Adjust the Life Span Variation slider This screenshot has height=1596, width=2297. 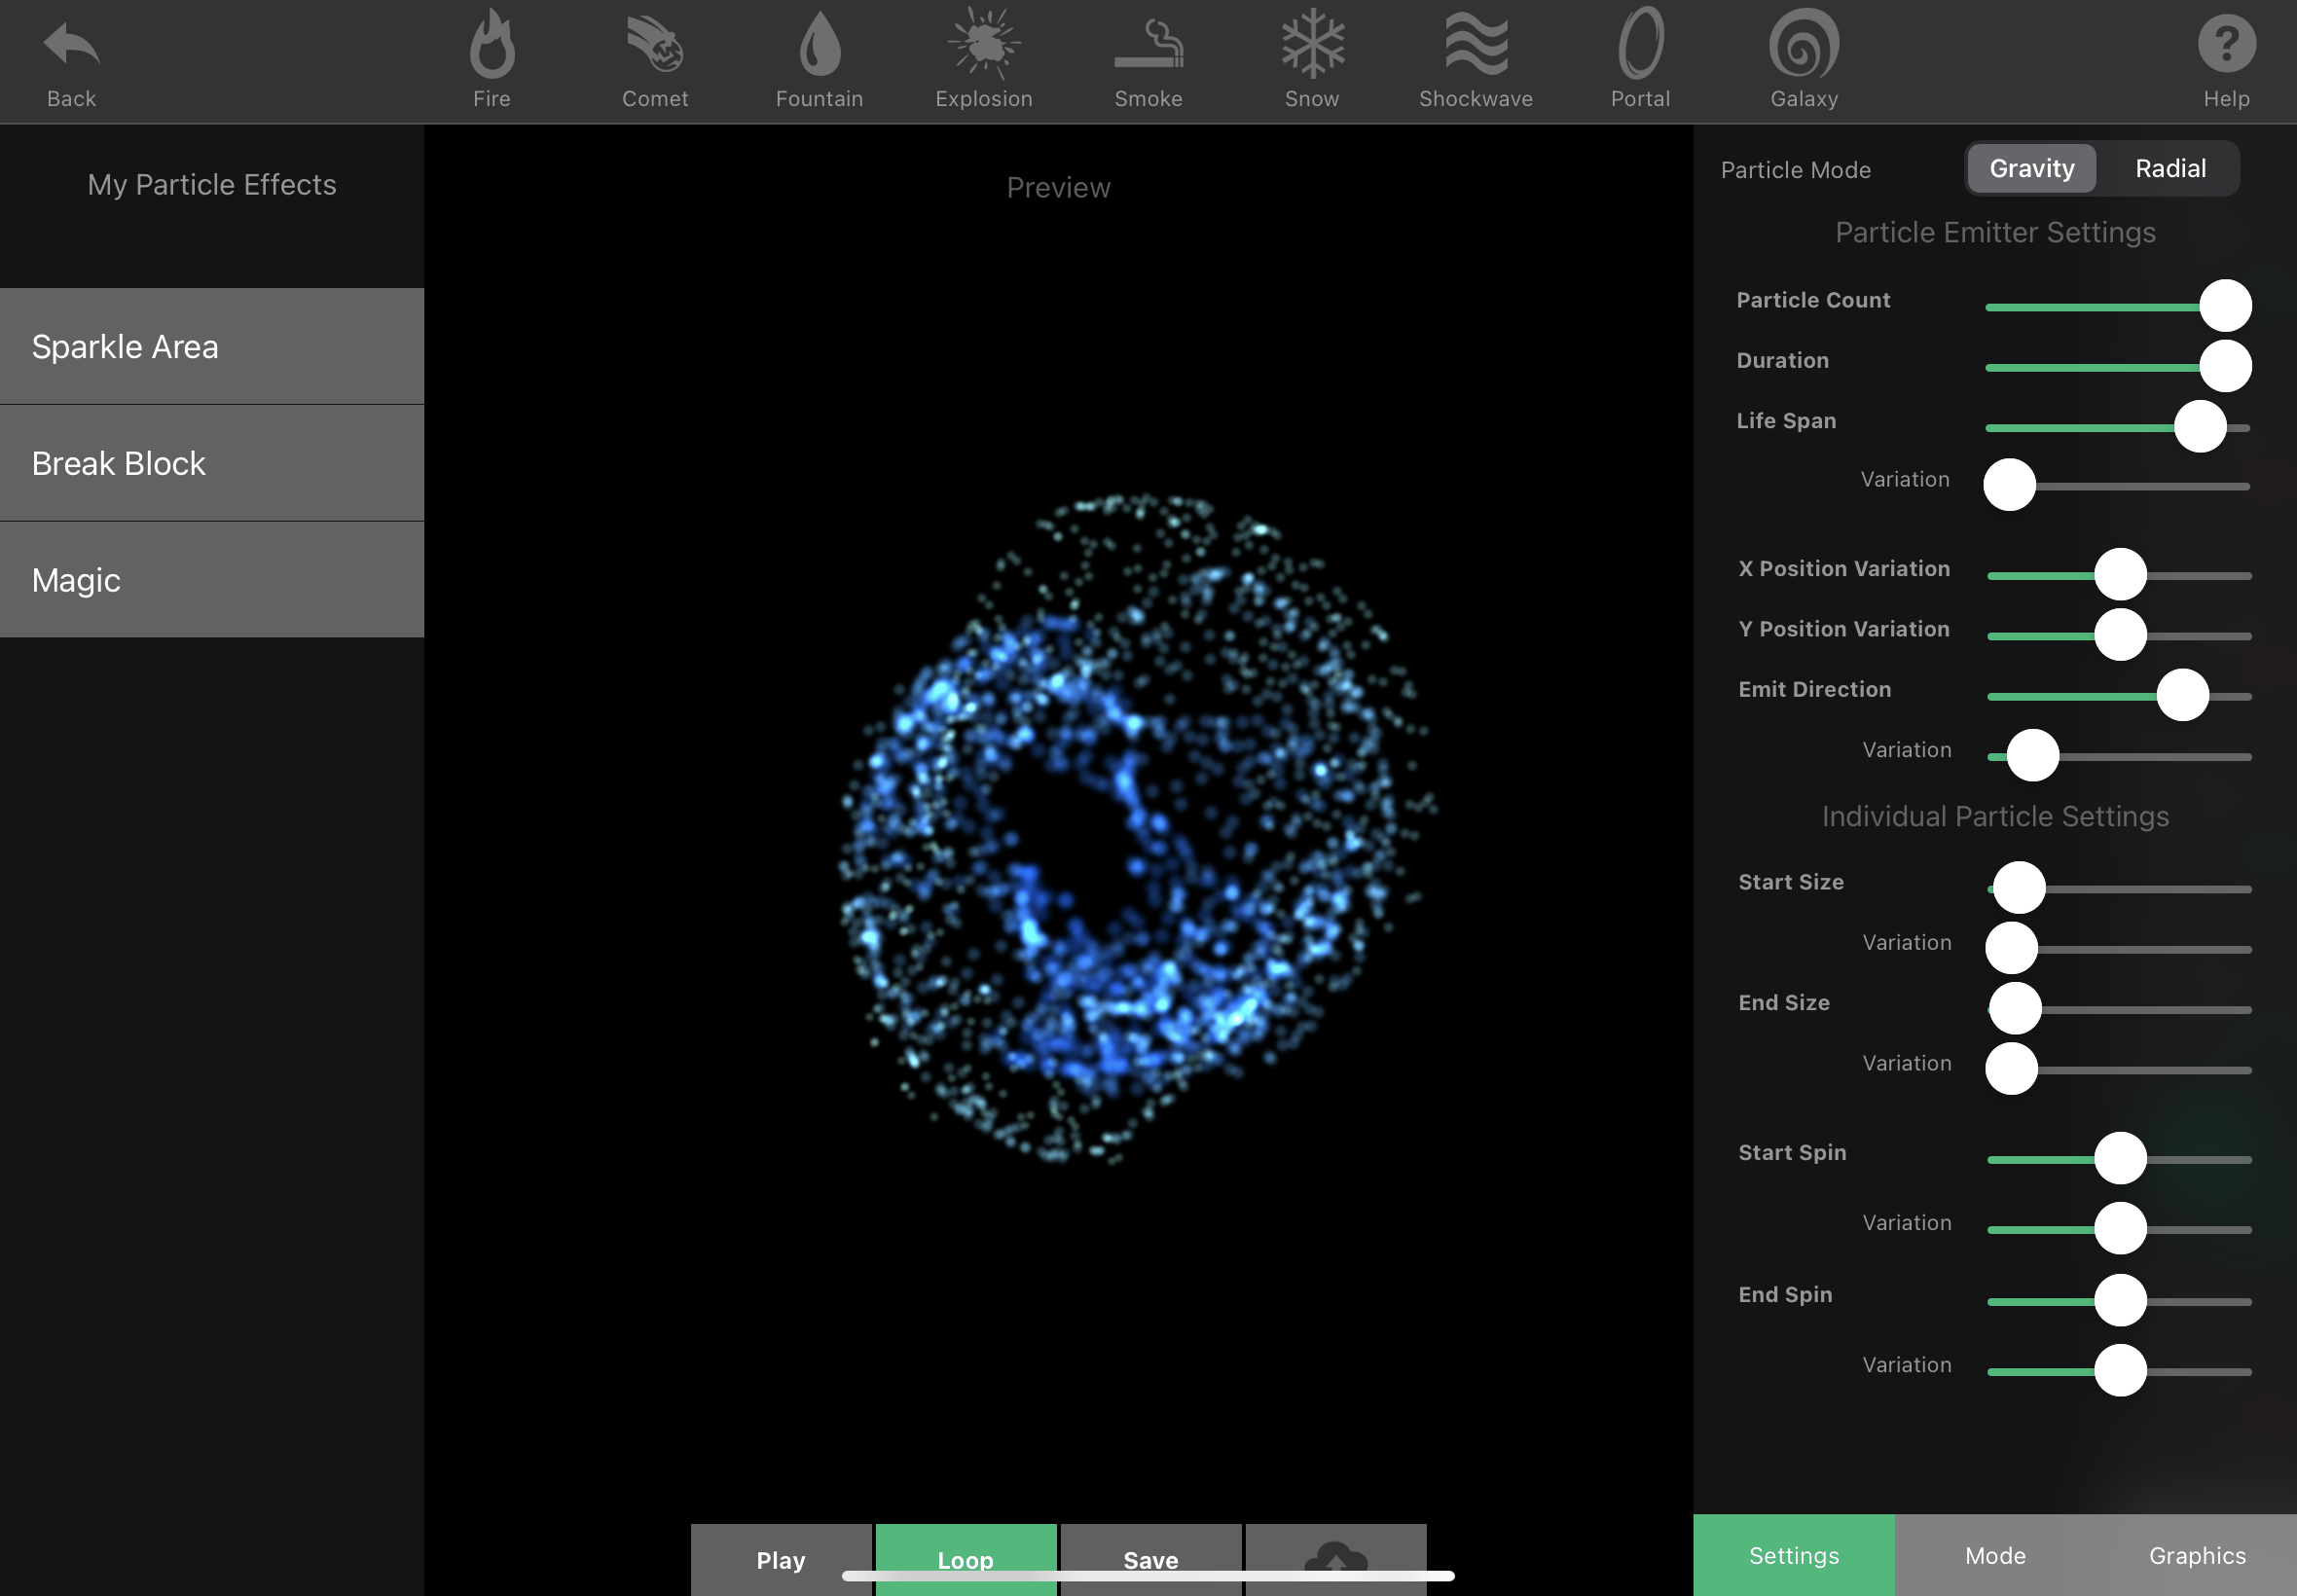click(x=2010, y=485)
